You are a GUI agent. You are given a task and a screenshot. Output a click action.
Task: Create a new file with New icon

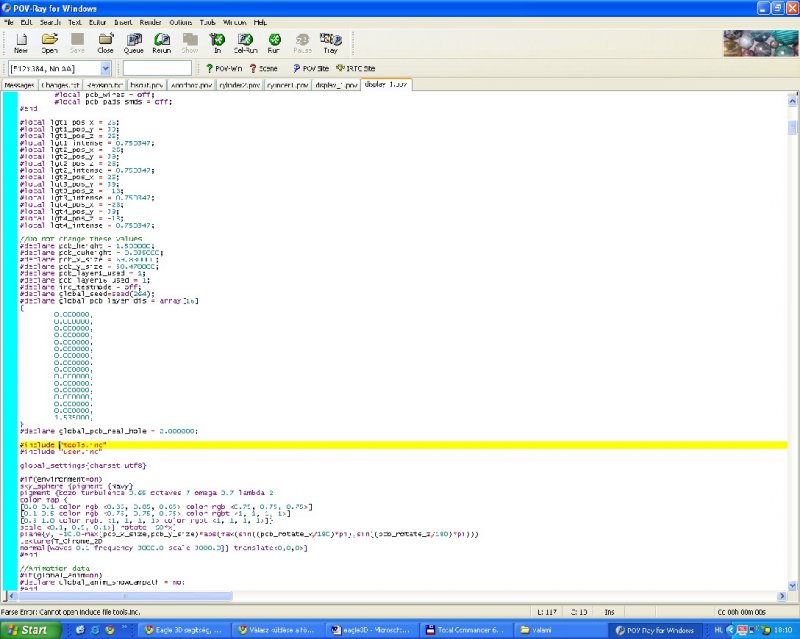21,43
